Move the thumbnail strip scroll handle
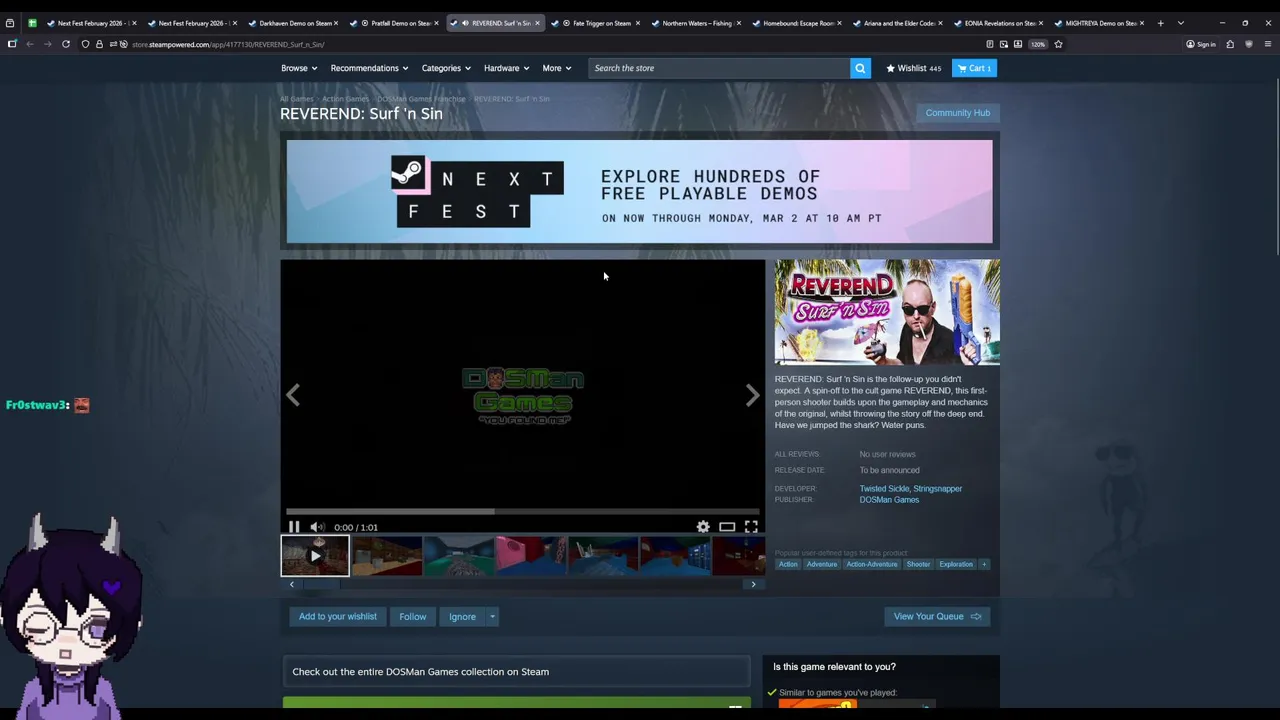Viewport: 1280px width, 720px height. (x=320, y=585)
